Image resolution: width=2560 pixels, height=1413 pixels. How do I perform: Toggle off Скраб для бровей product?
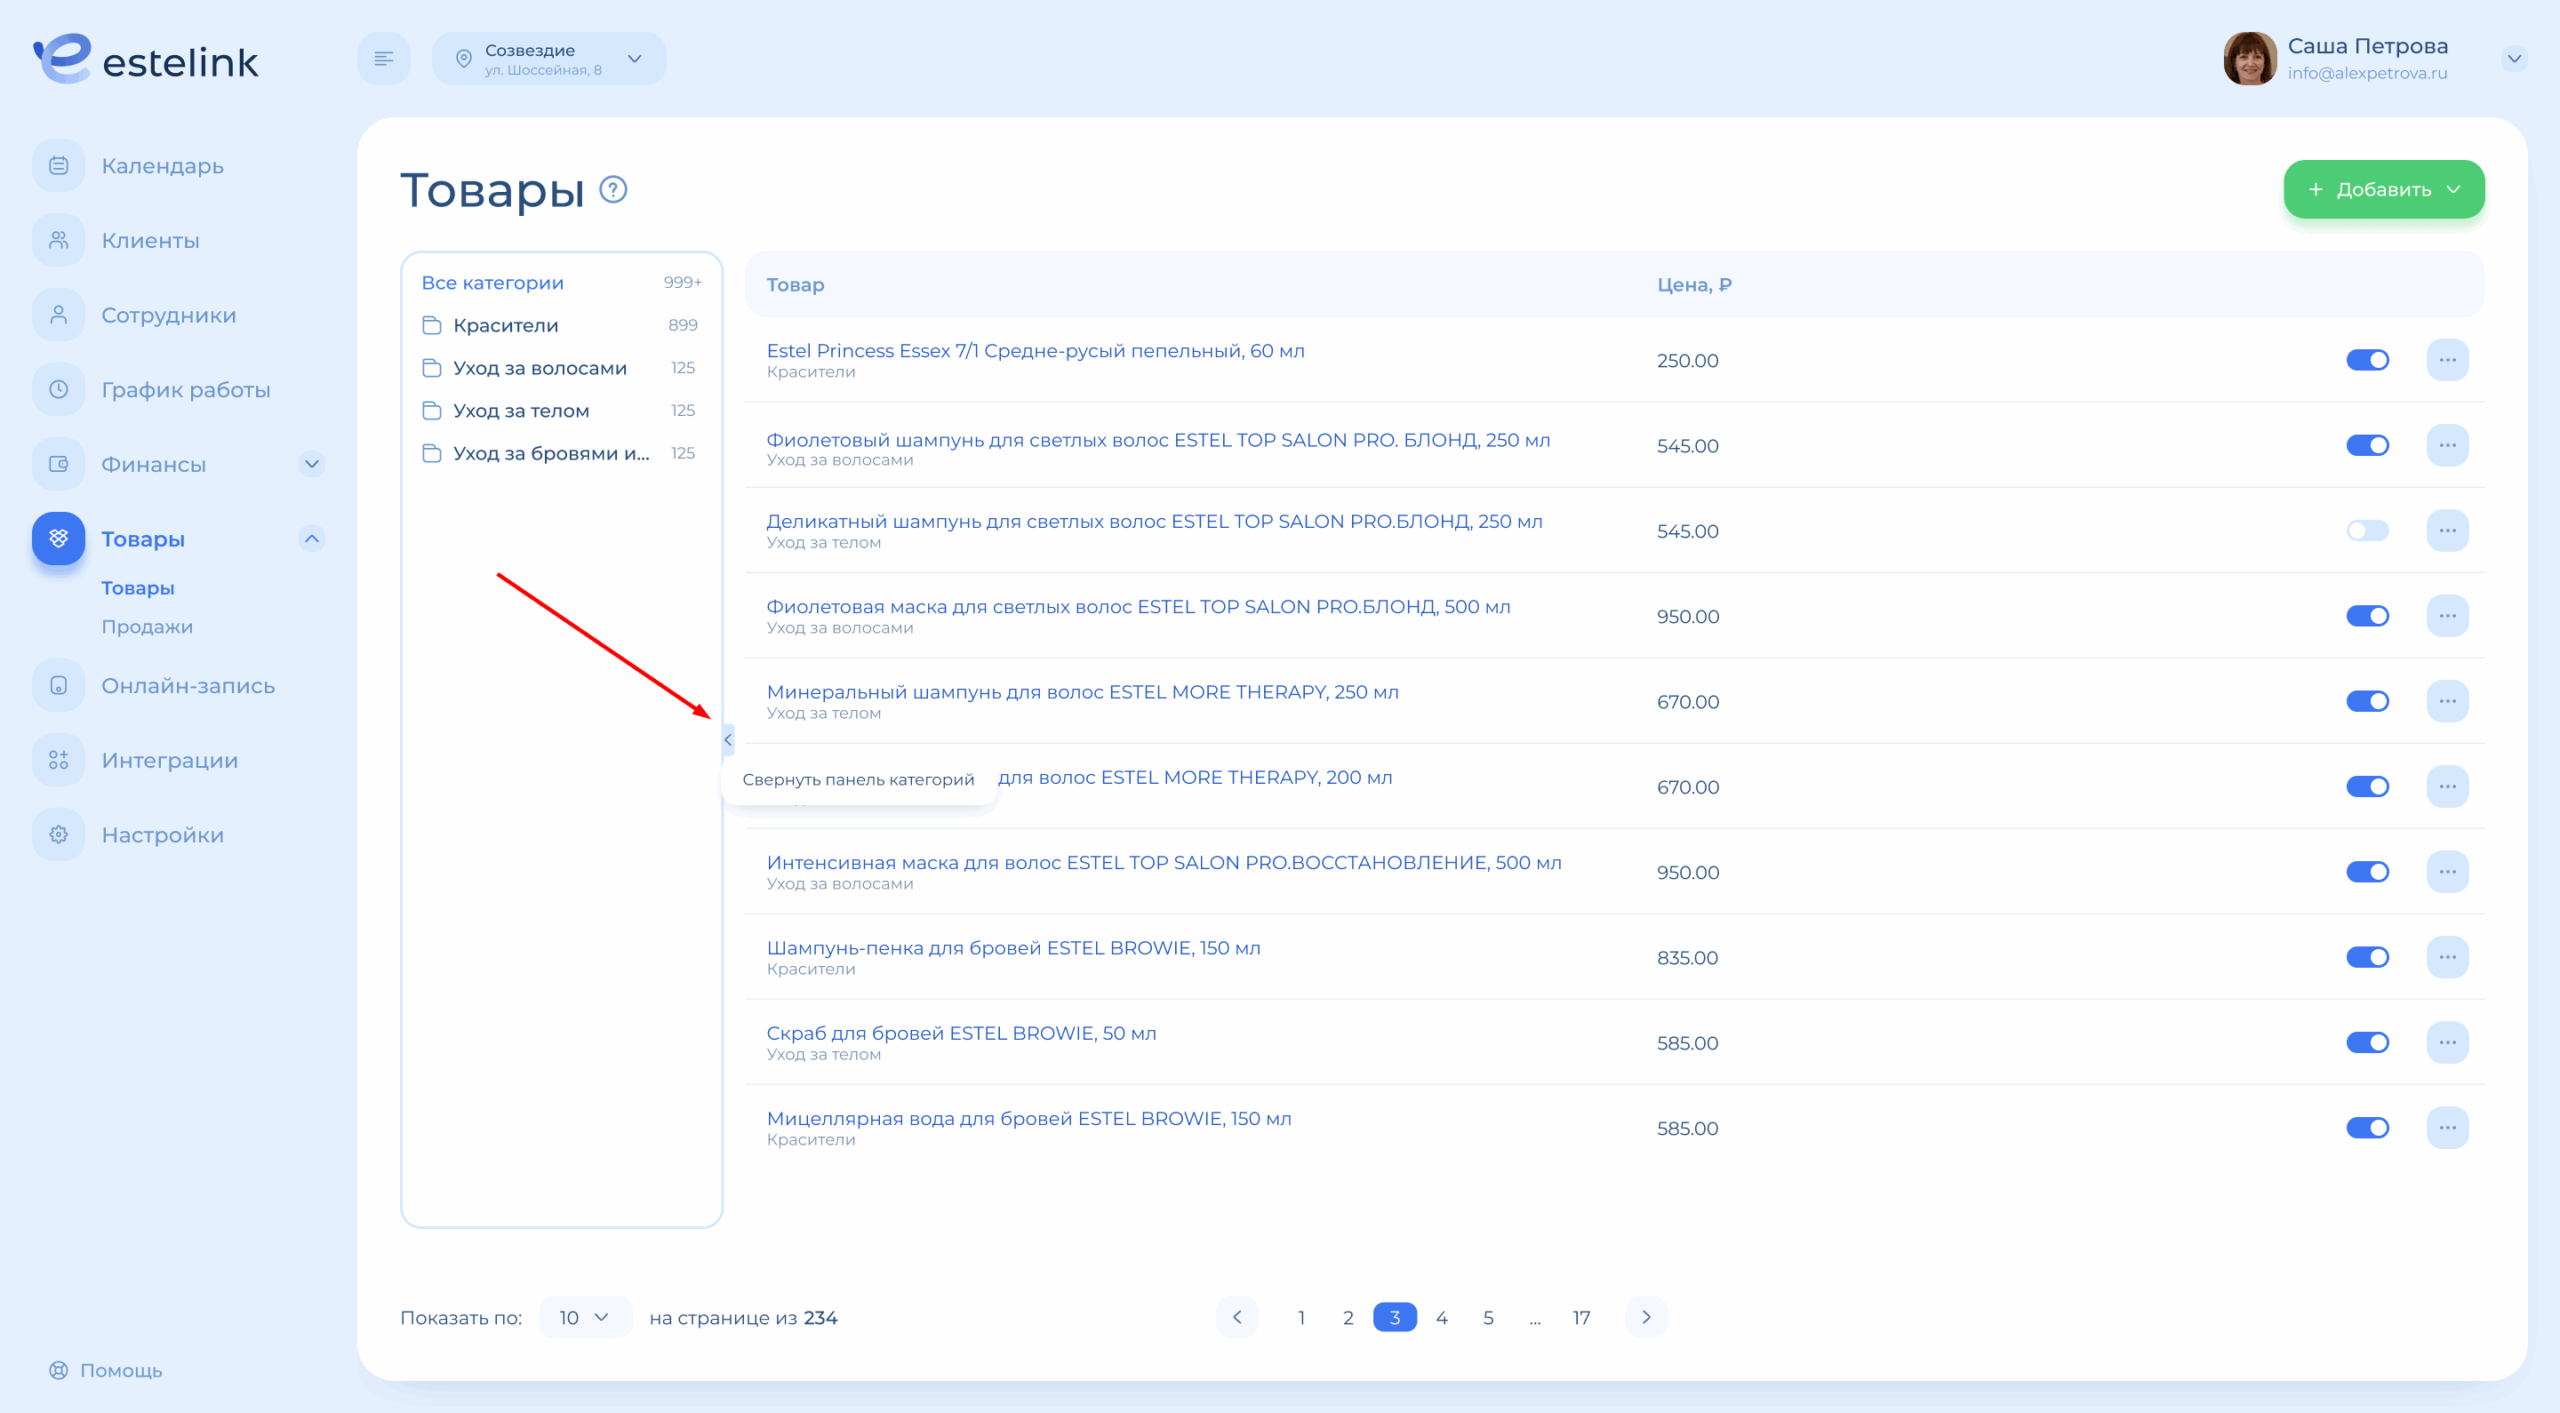click(2367, 1042)
